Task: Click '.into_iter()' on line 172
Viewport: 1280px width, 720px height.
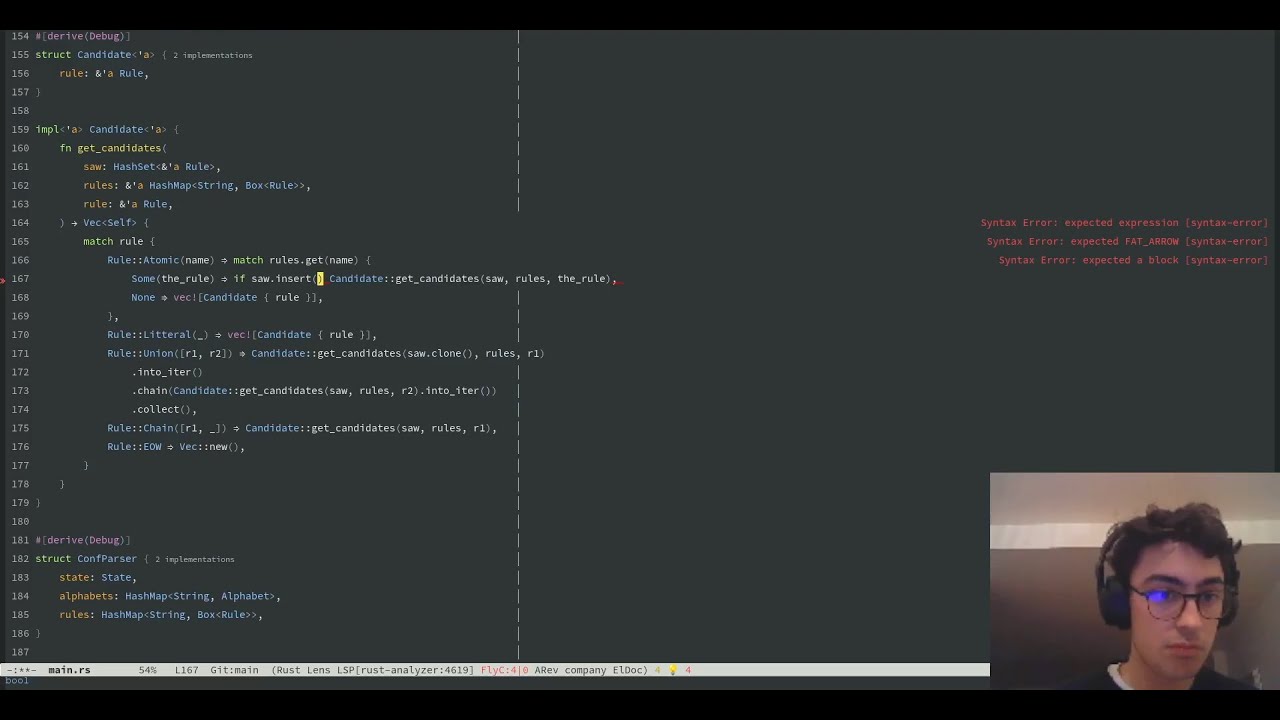Action: 167,372
